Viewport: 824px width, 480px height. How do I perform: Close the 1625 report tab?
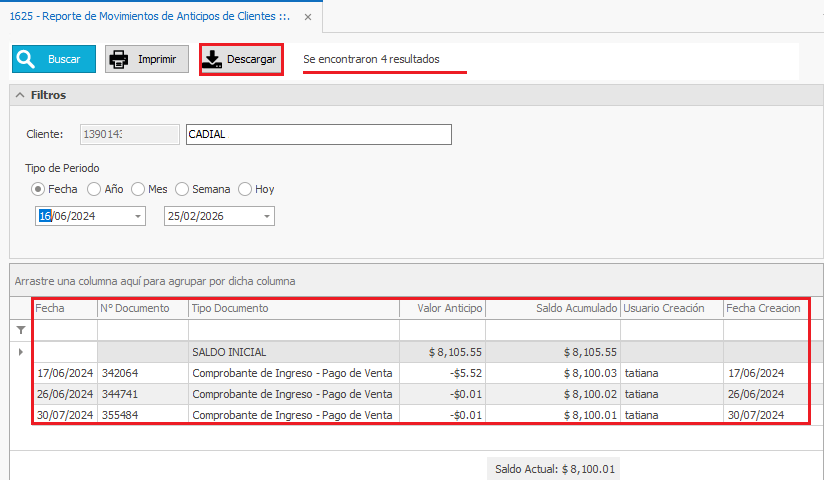click(x=307, y=17)
